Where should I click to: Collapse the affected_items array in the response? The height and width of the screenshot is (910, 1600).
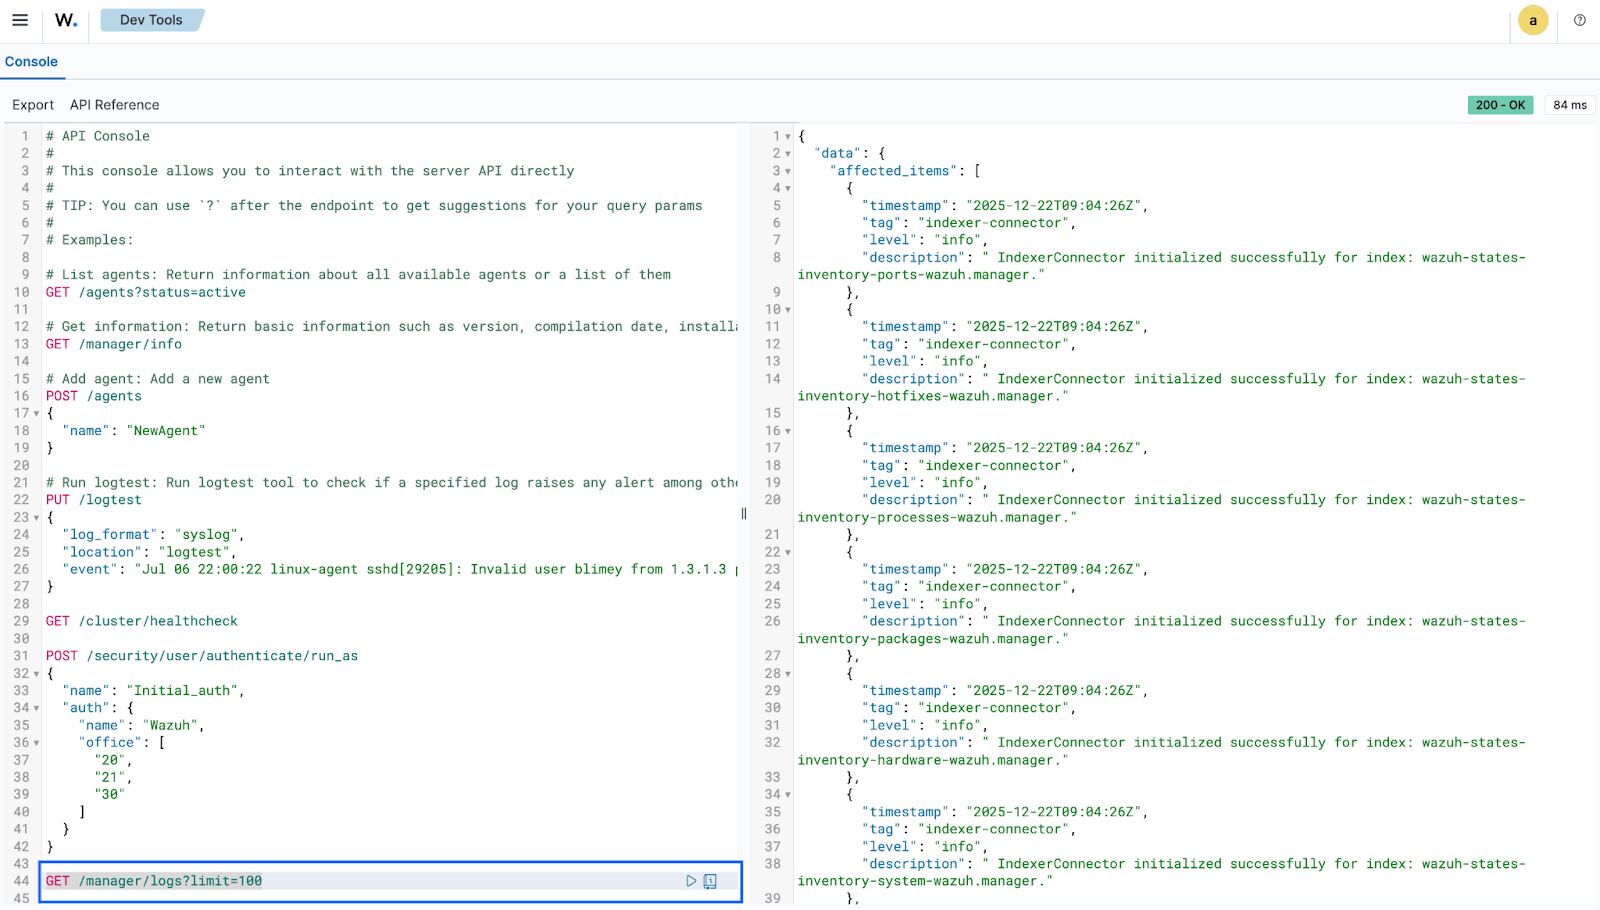point(787,170)
